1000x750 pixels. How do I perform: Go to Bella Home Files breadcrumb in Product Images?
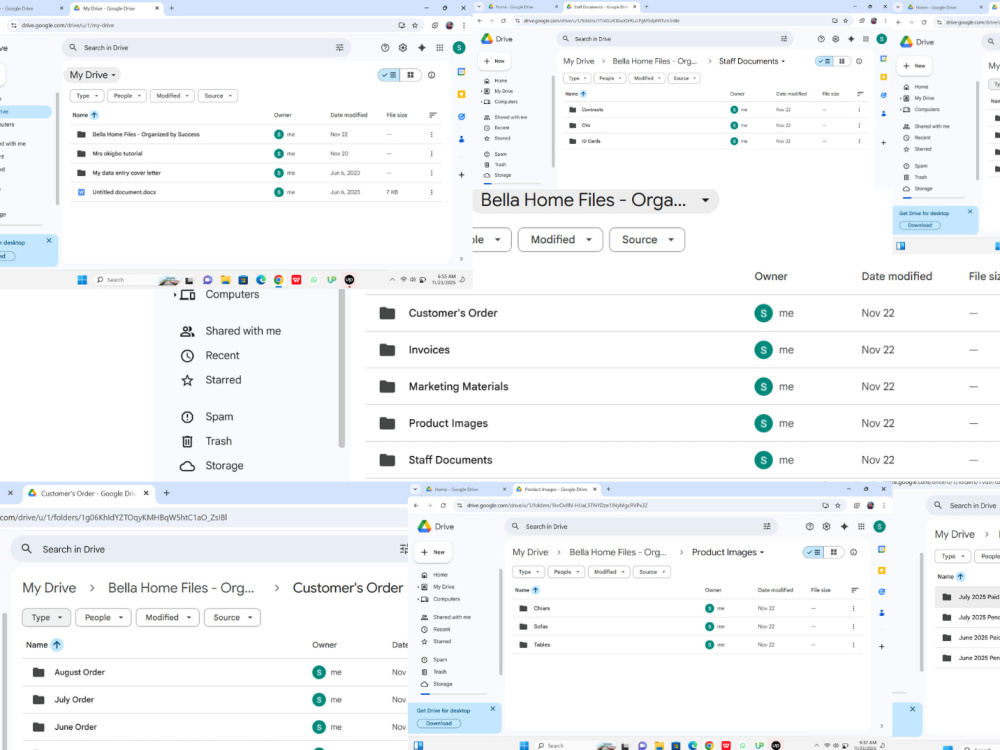coord(618,552)
